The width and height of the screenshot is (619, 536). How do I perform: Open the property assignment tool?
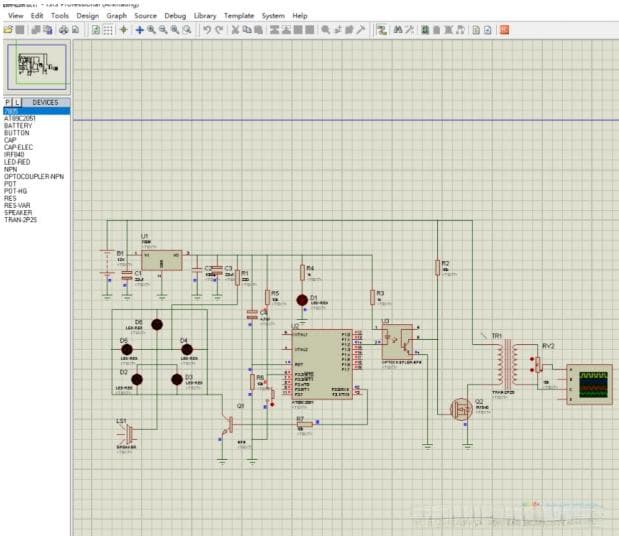[x=409, y=30]
